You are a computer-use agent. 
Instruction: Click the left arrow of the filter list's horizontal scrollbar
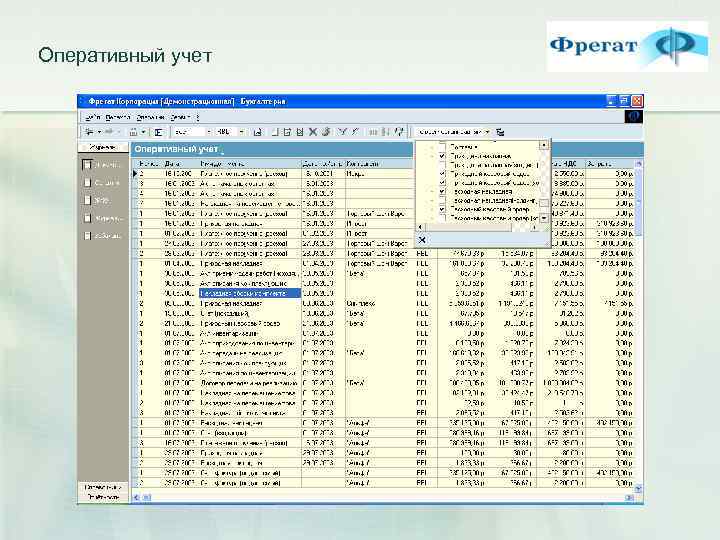click(421, 227)
